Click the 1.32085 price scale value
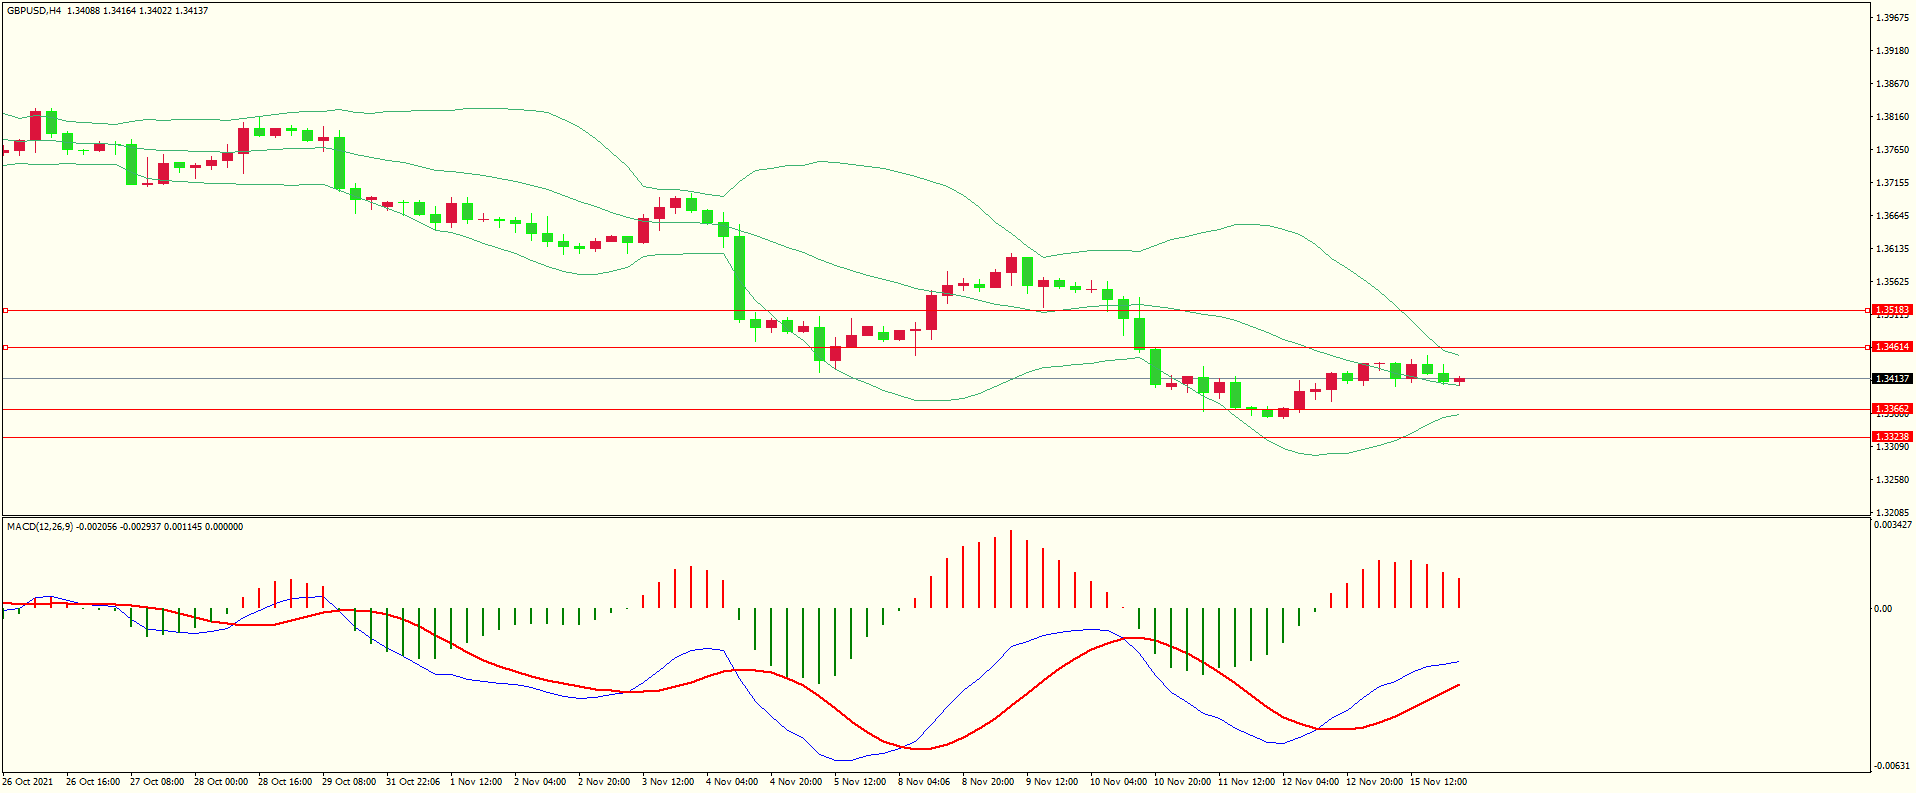This screenshot has height=793, width=1916. (1892, 513)
